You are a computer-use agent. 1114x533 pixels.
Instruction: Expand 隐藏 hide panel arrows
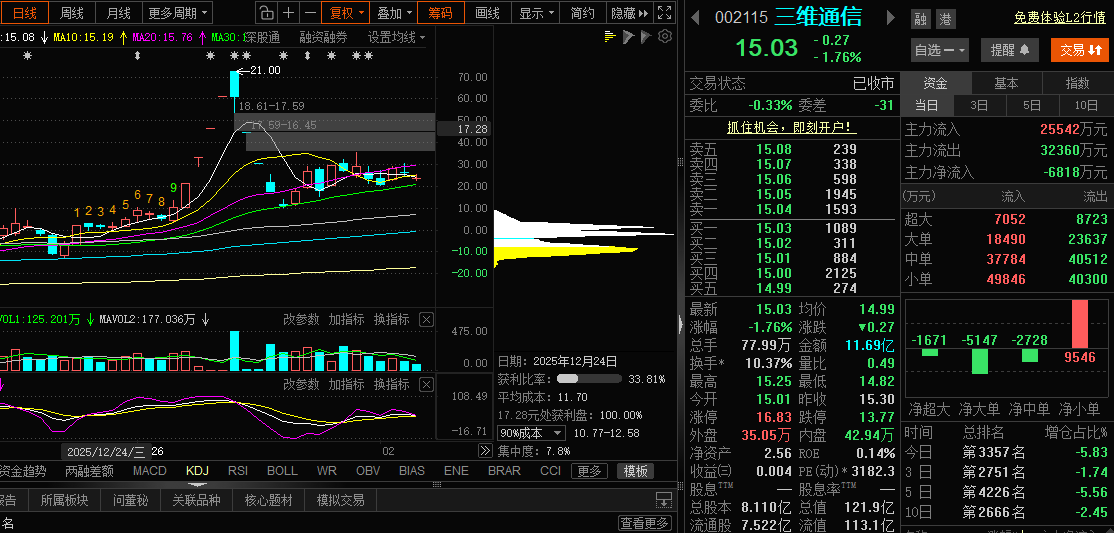629,13
